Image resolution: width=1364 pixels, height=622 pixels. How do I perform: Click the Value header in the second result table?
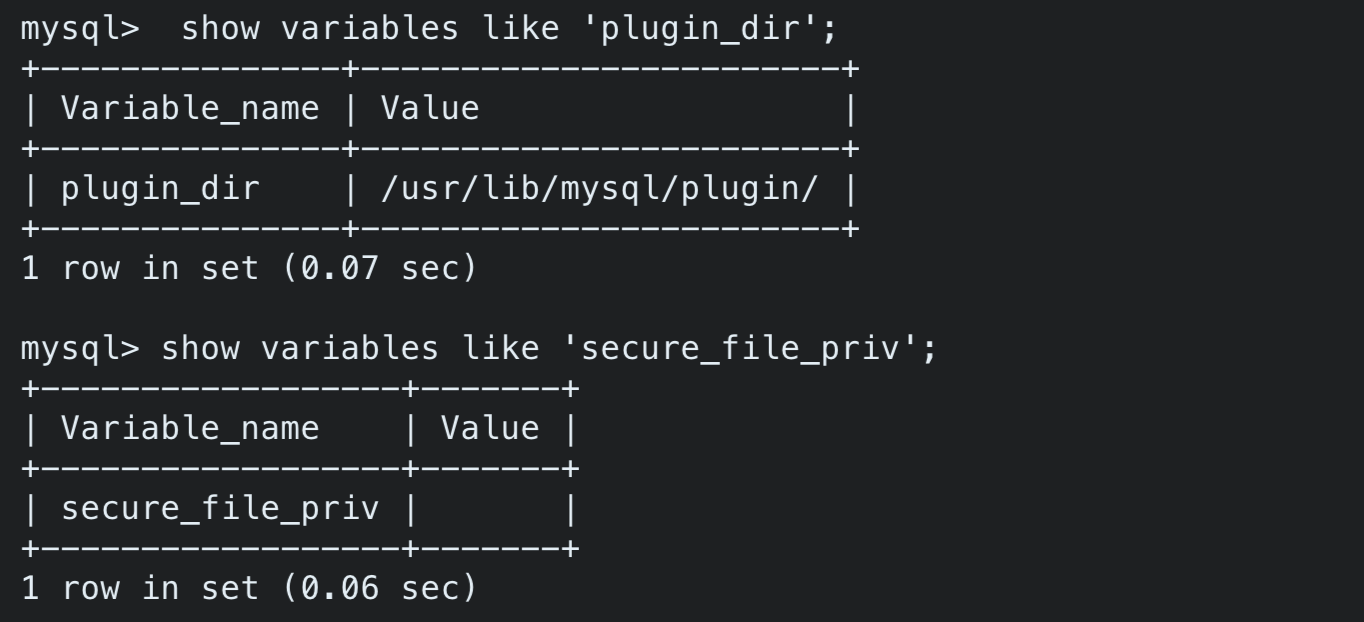click(490, 428)
